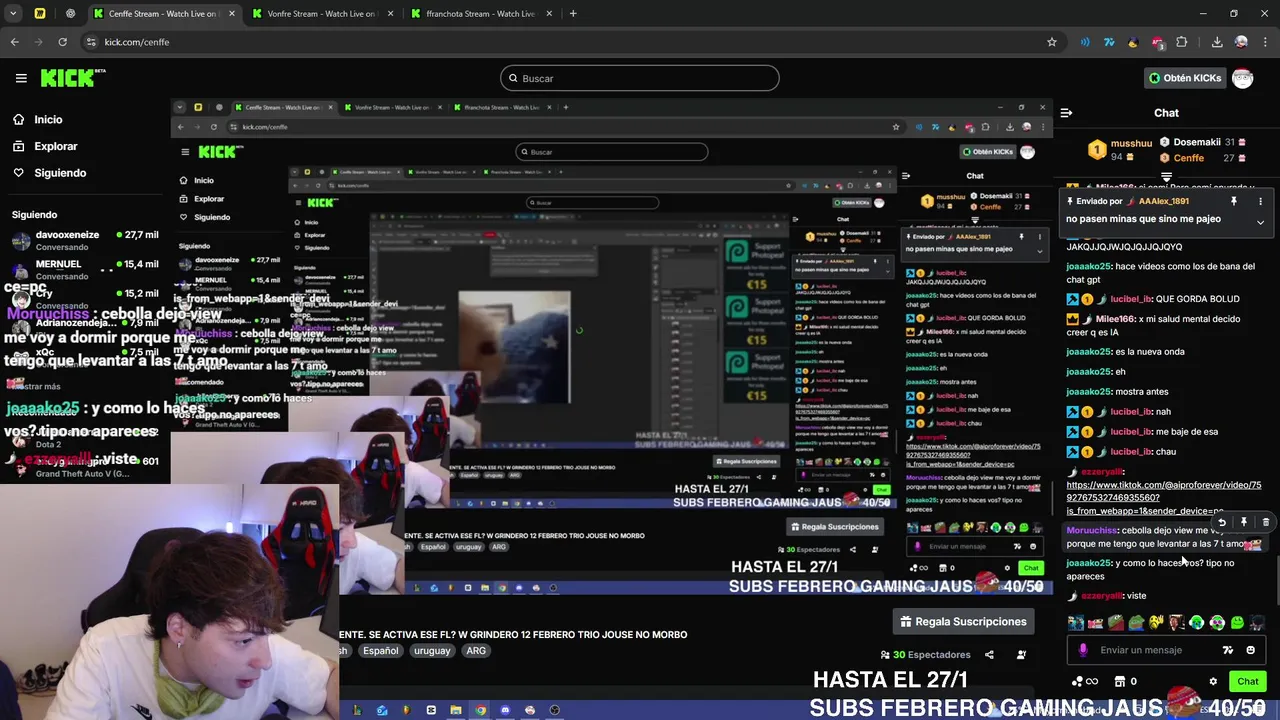The width and height of the screenshot is (1280, 720).
Task: Open the pinned message three-dot menu
Action: pyautogui.click(x=1260, y=201)
